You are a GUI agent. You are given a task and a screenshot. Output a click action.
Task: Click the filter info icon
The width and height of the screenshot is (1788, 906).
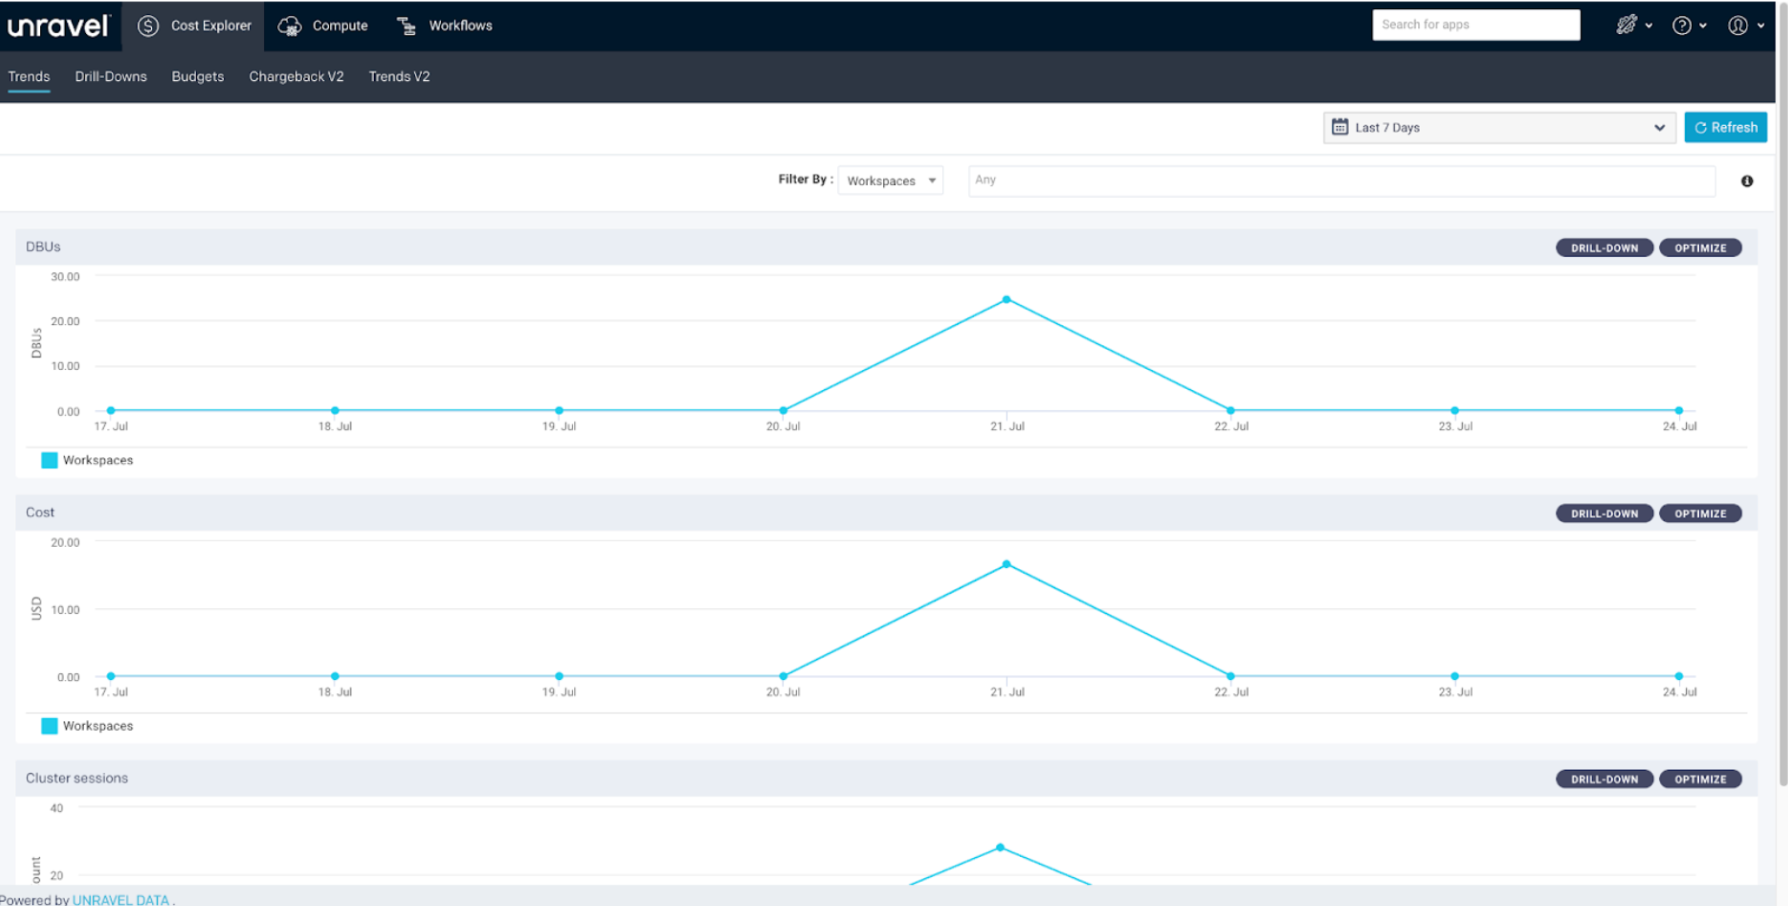pos(1746,181)
